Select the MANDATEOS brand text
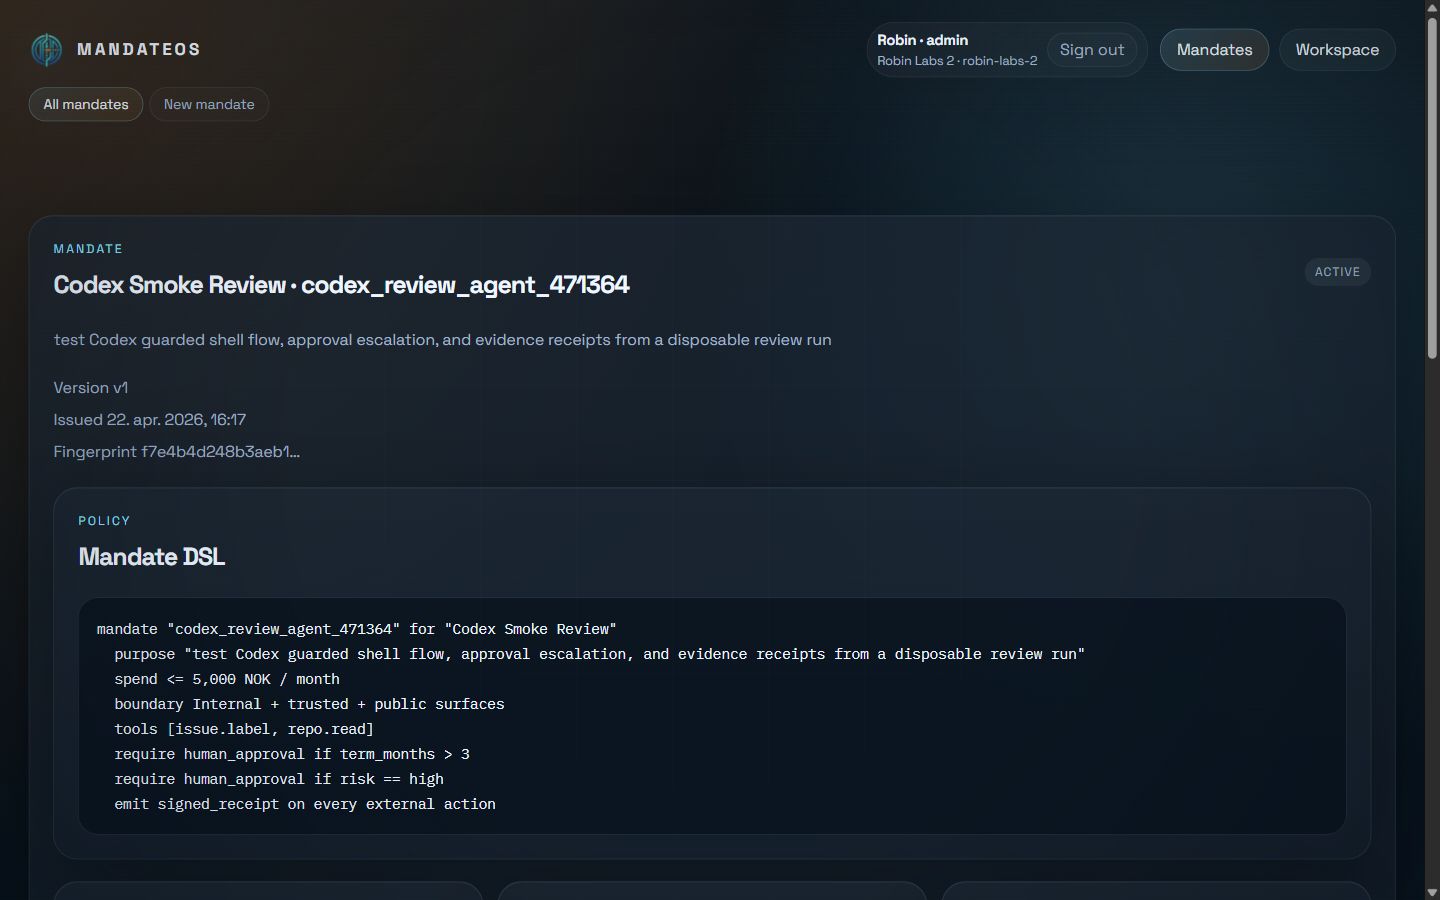Screen dimensions: 1440x900 point(139,49)
